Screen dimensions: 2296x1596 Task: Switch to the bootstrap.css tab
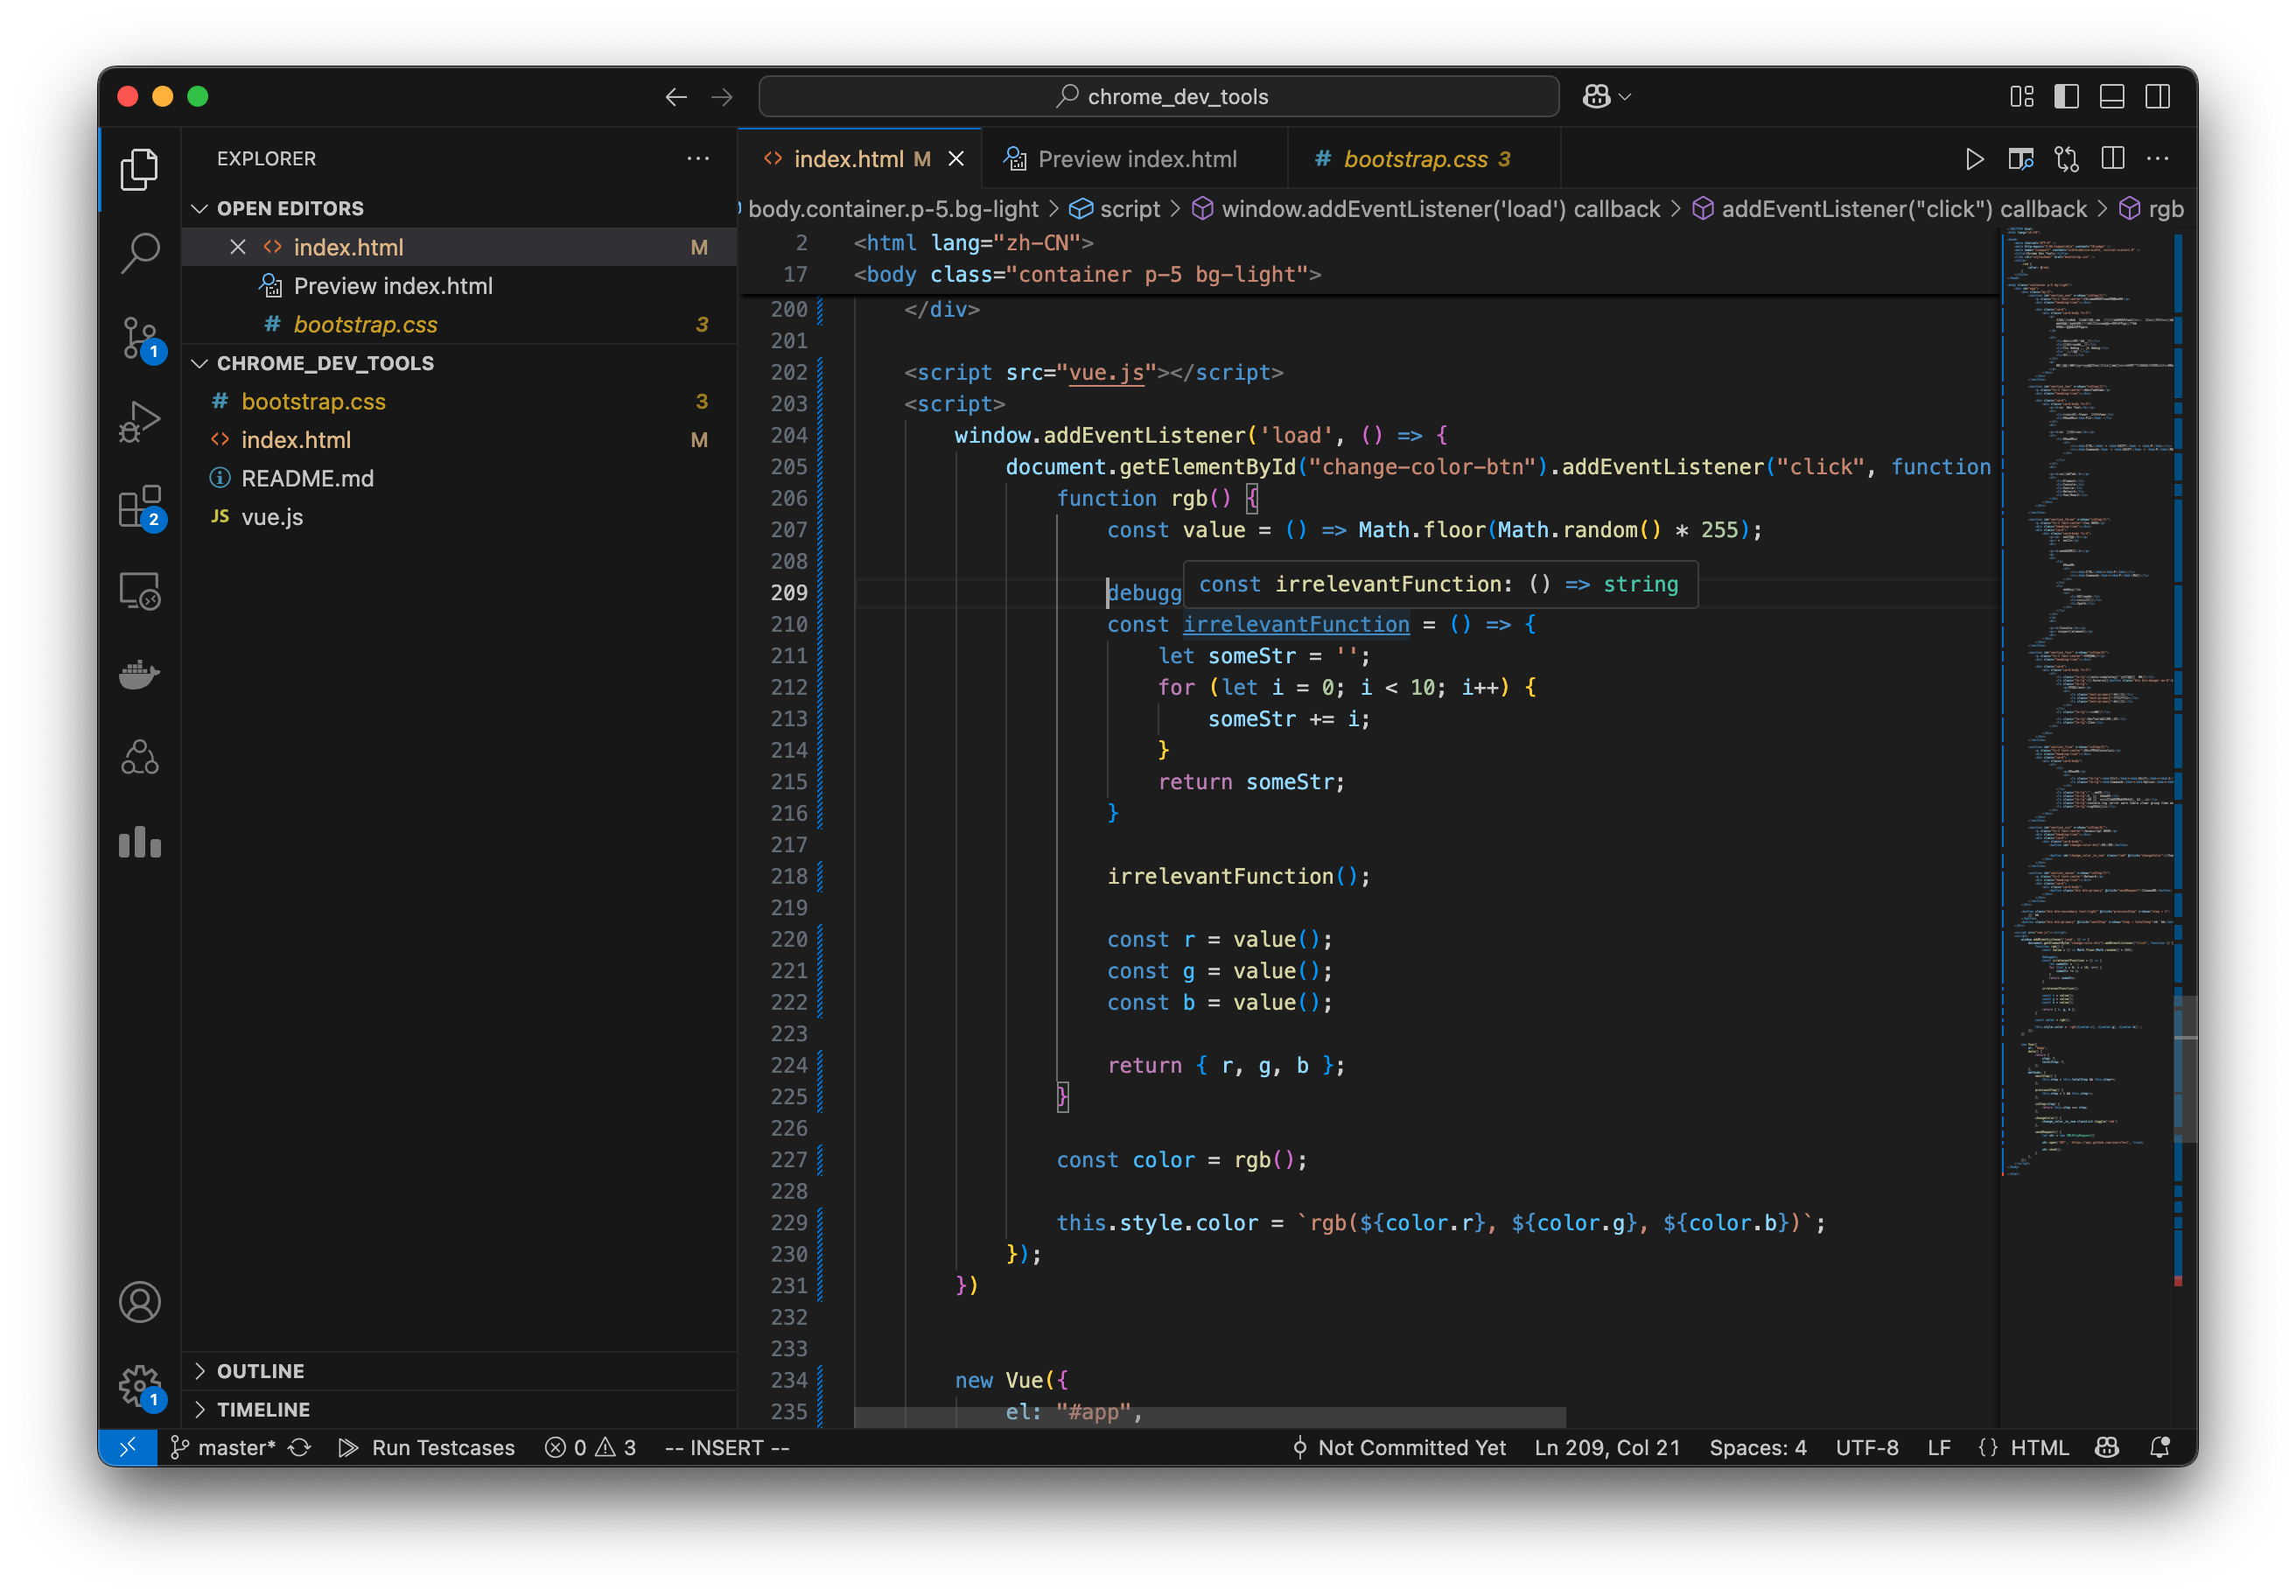(x=1414, y=159)
